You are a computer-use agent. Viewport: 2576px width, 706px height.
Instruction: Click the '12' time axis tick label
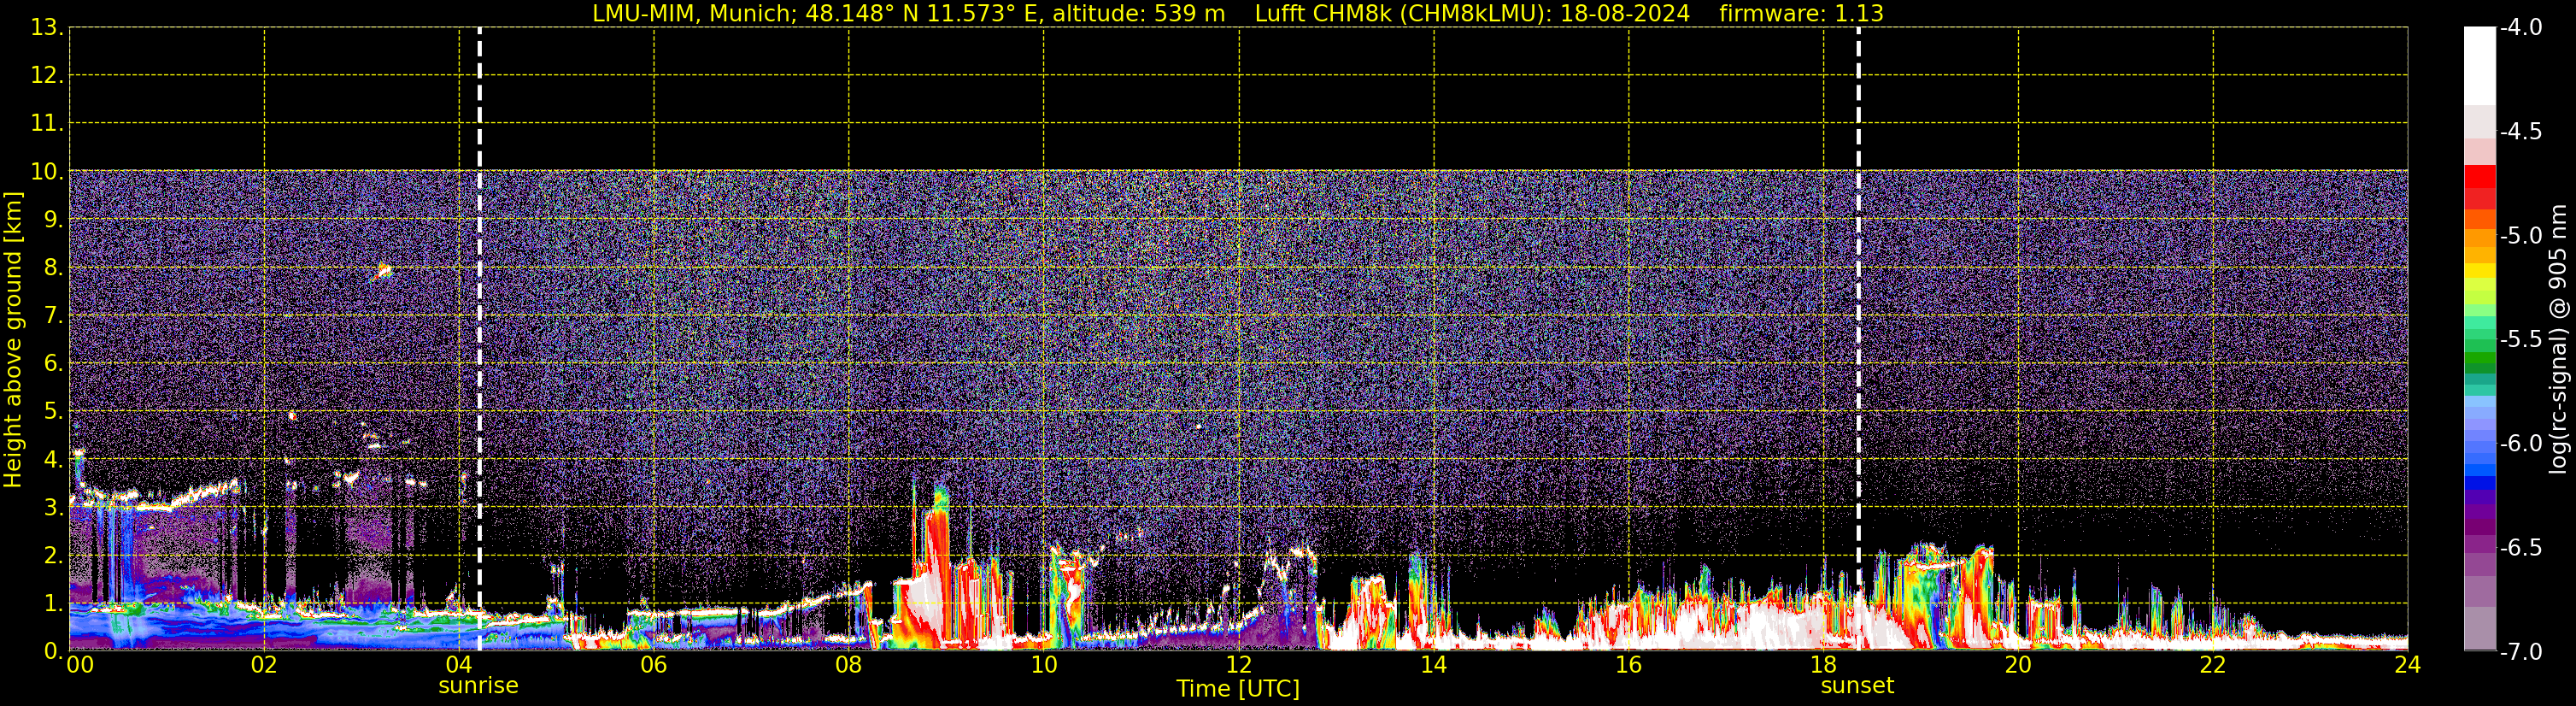coord(1238,665)
